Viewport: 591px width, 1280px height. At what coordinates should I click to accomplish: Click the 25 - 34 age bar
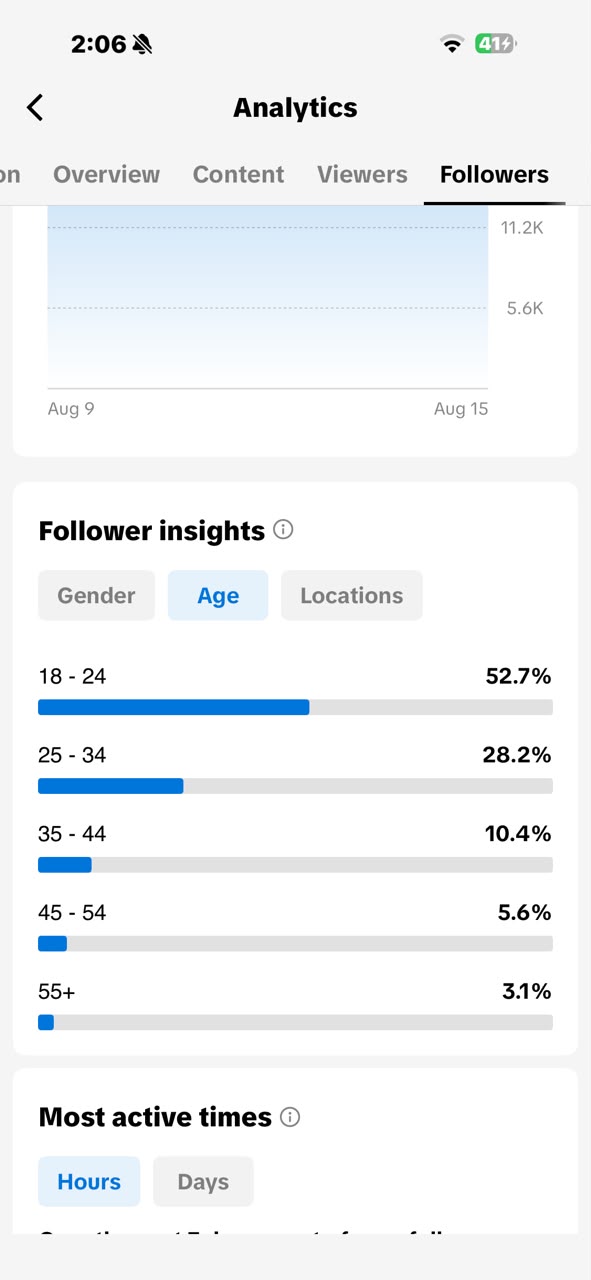pos(295,786)
